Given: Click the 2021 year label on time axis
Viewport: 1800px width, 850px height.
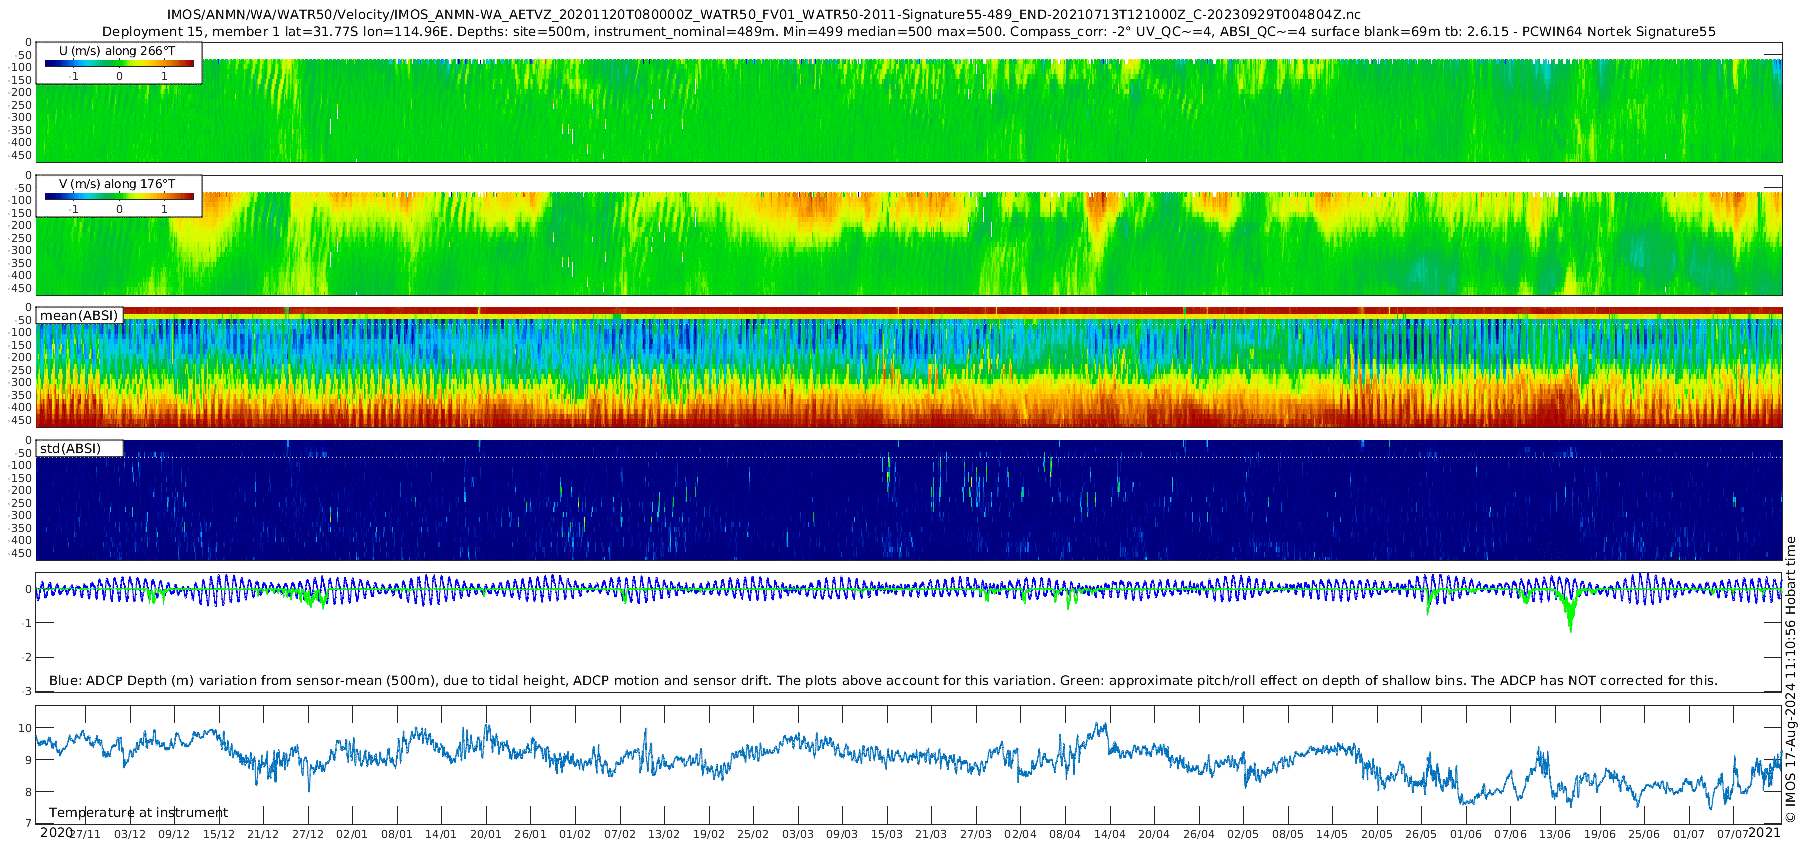Looking at the screenshot, I should 1764,832.
